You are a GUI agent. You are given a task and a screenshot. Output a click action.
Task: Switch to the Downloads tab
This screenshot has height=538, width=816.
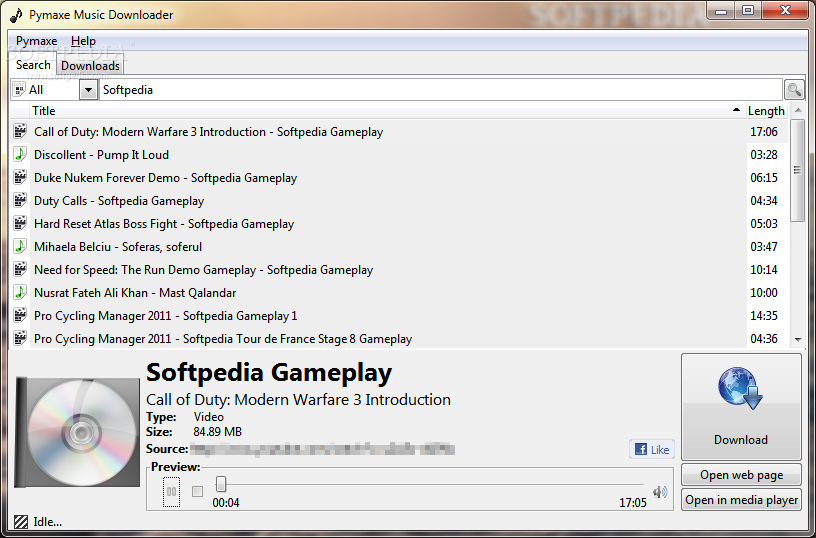(90, 66)
